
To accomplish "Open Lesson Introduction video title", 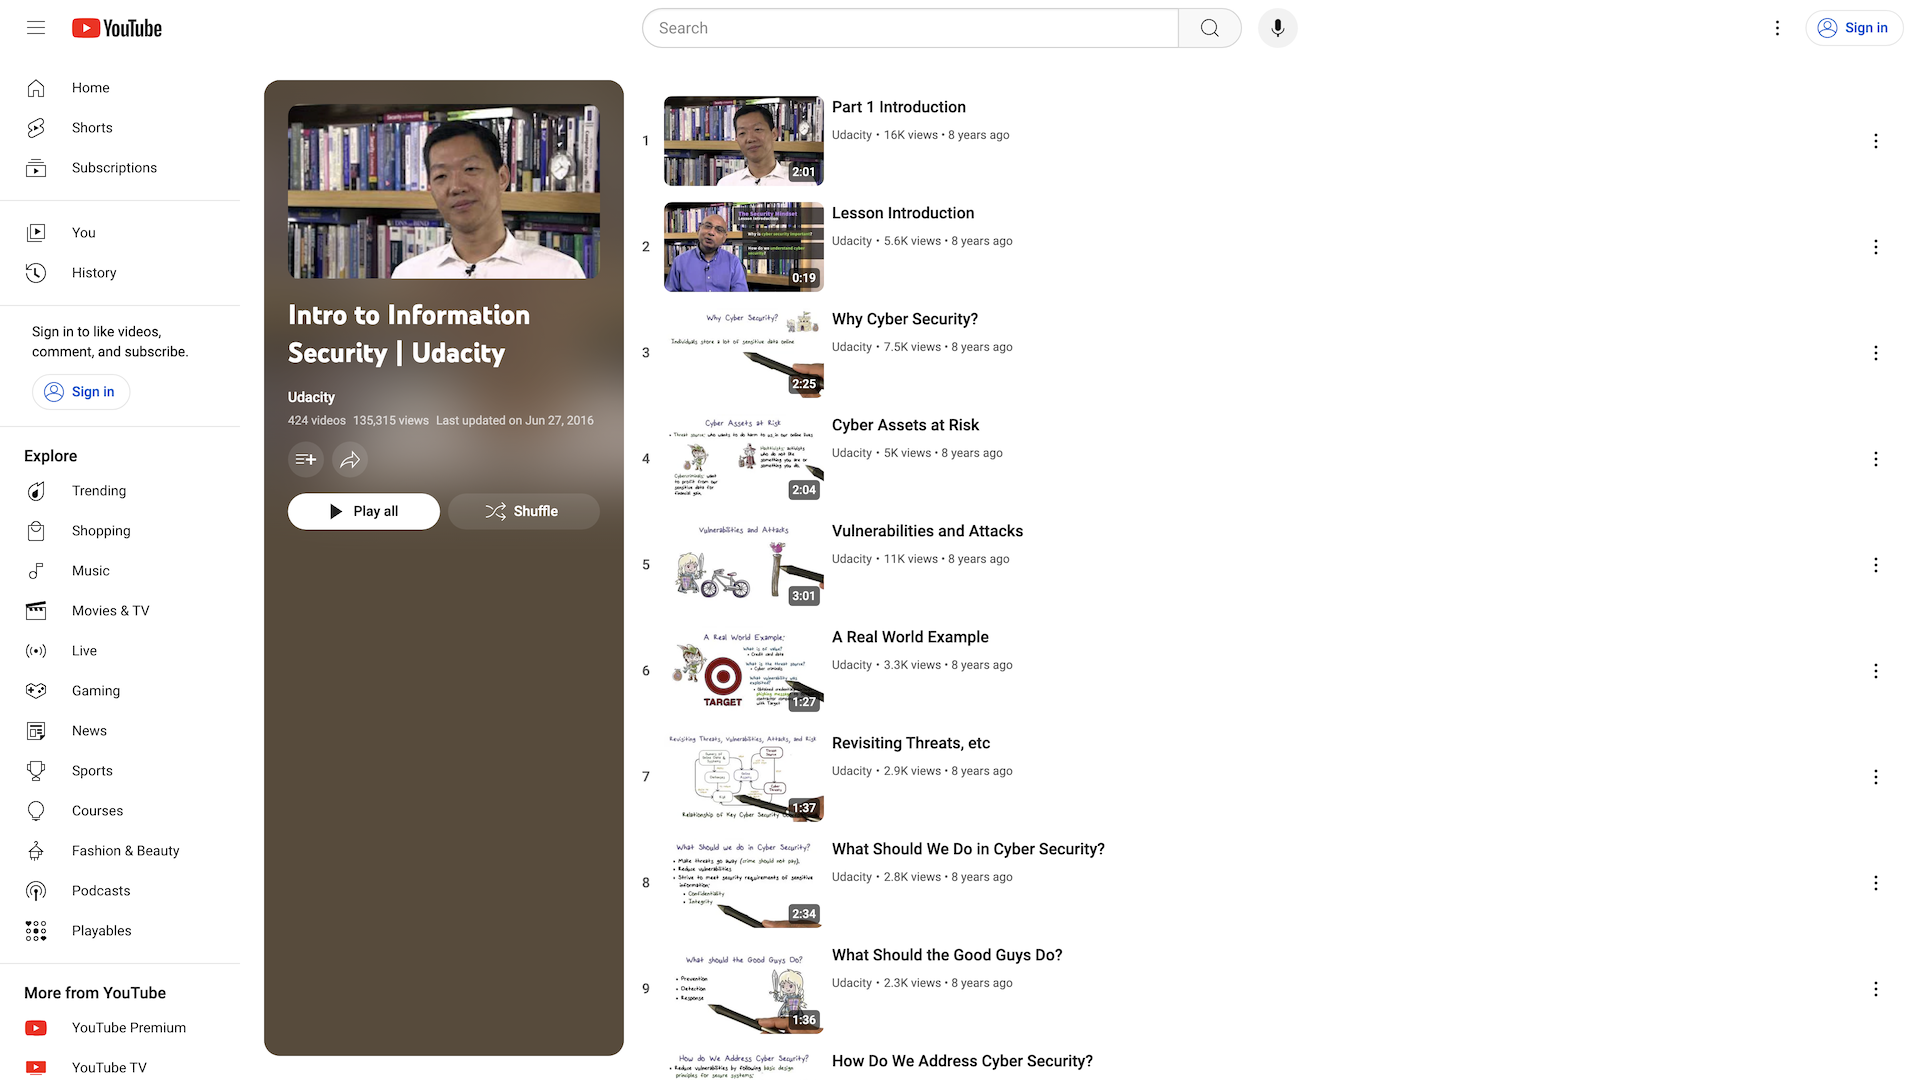I will point(903,213).
